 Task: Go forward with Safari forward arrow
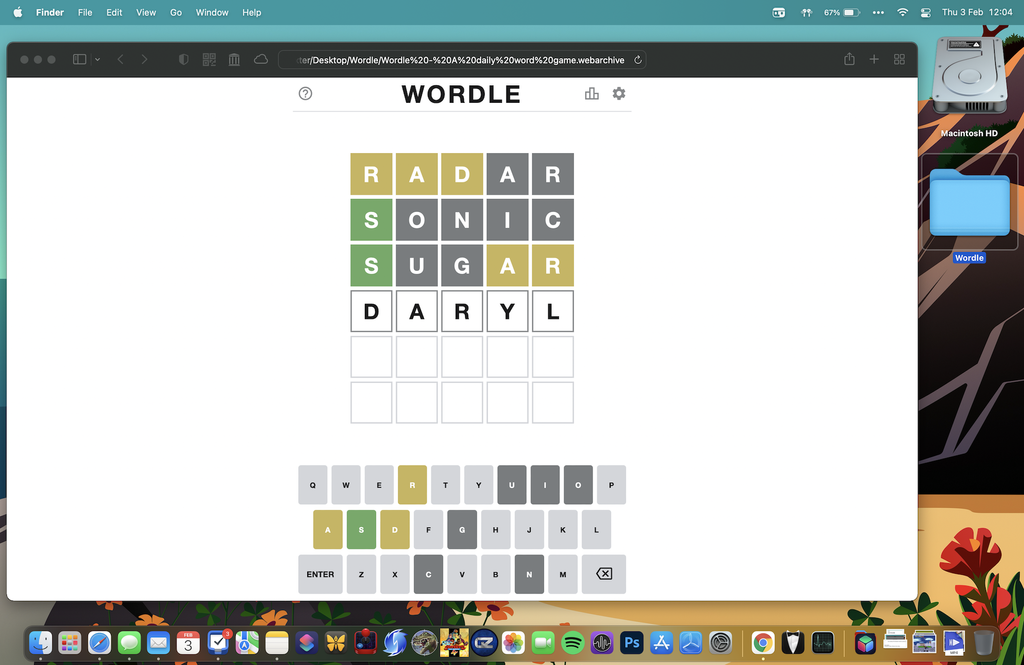tap(144, 59)
